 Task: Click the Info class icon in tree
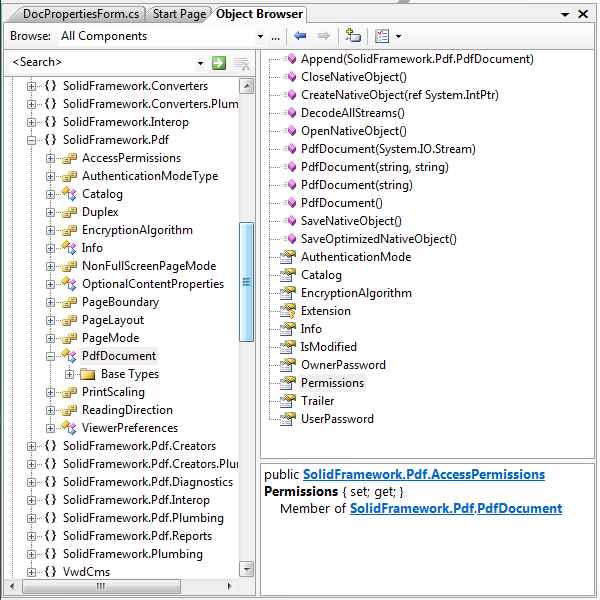click(69, 248)
